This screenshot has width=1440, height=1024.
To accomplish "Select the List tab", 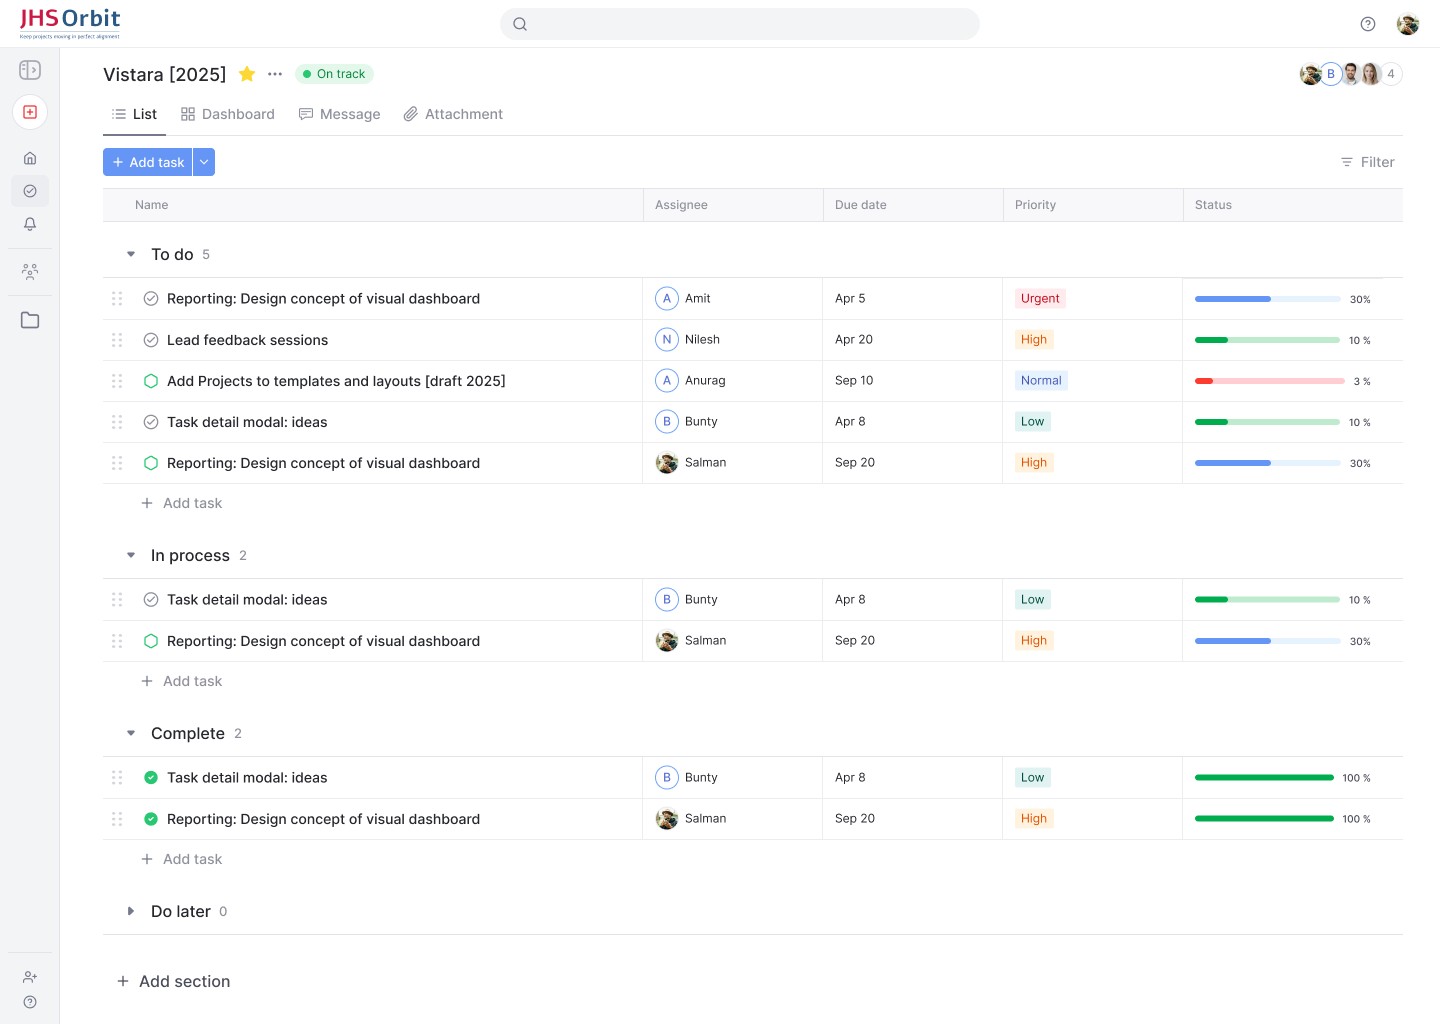I will pyautogui.click(x=134, y=114).
